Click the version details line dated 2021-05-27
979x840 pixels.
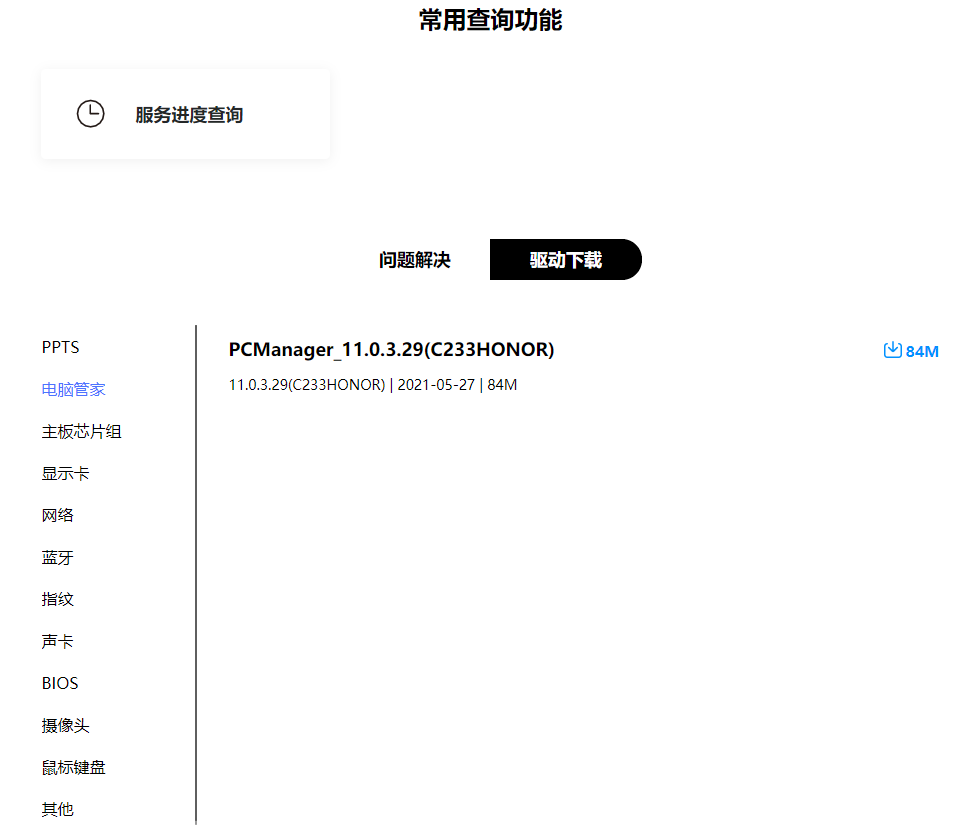coord(373,385)
